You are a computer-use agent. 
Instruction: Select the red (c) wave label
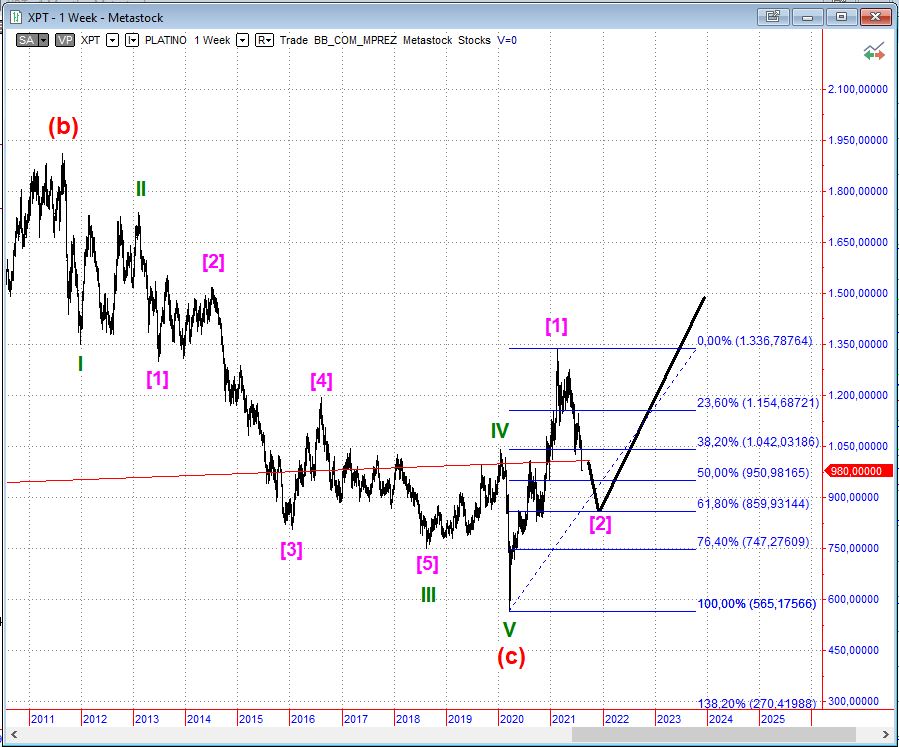[511, 656]
